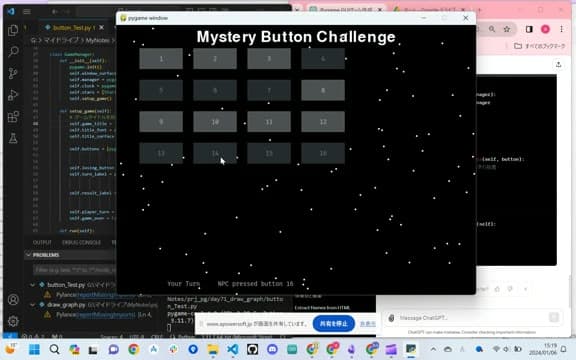Screen dimensions: 576x360
Task: Show hidden system tray icons
Action: (433, 349)
